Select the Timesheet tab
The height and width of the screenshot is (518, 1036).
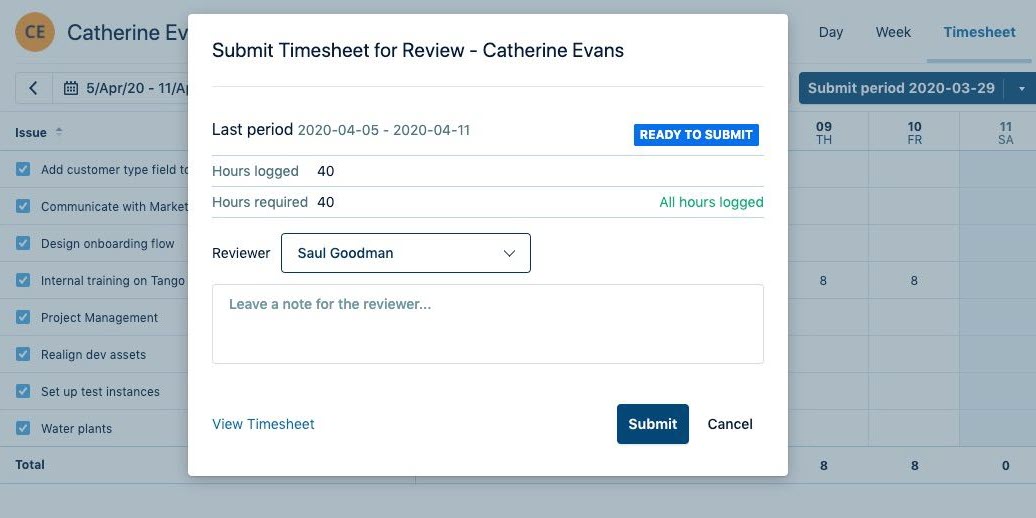(x=979, y=32)
